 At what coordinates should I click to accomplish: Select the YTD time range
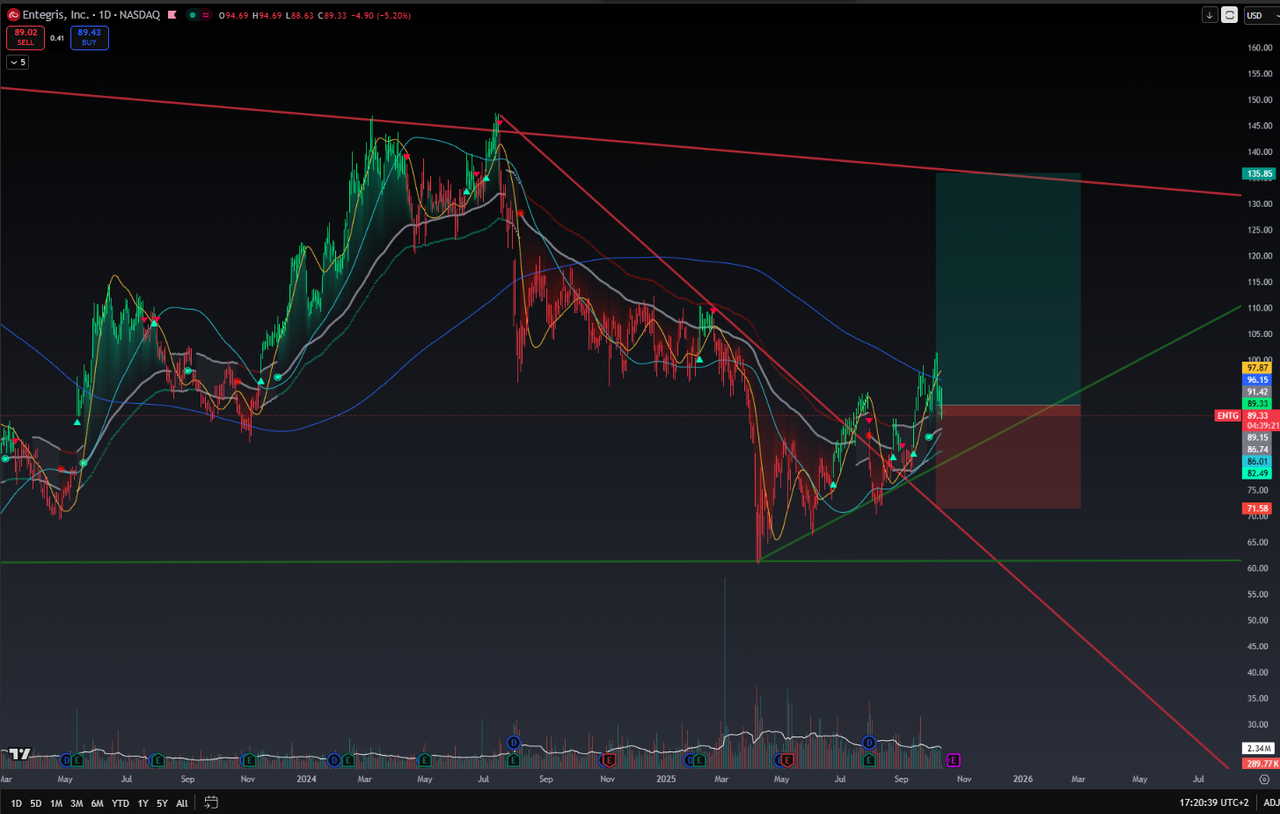[x=120, y=803]
